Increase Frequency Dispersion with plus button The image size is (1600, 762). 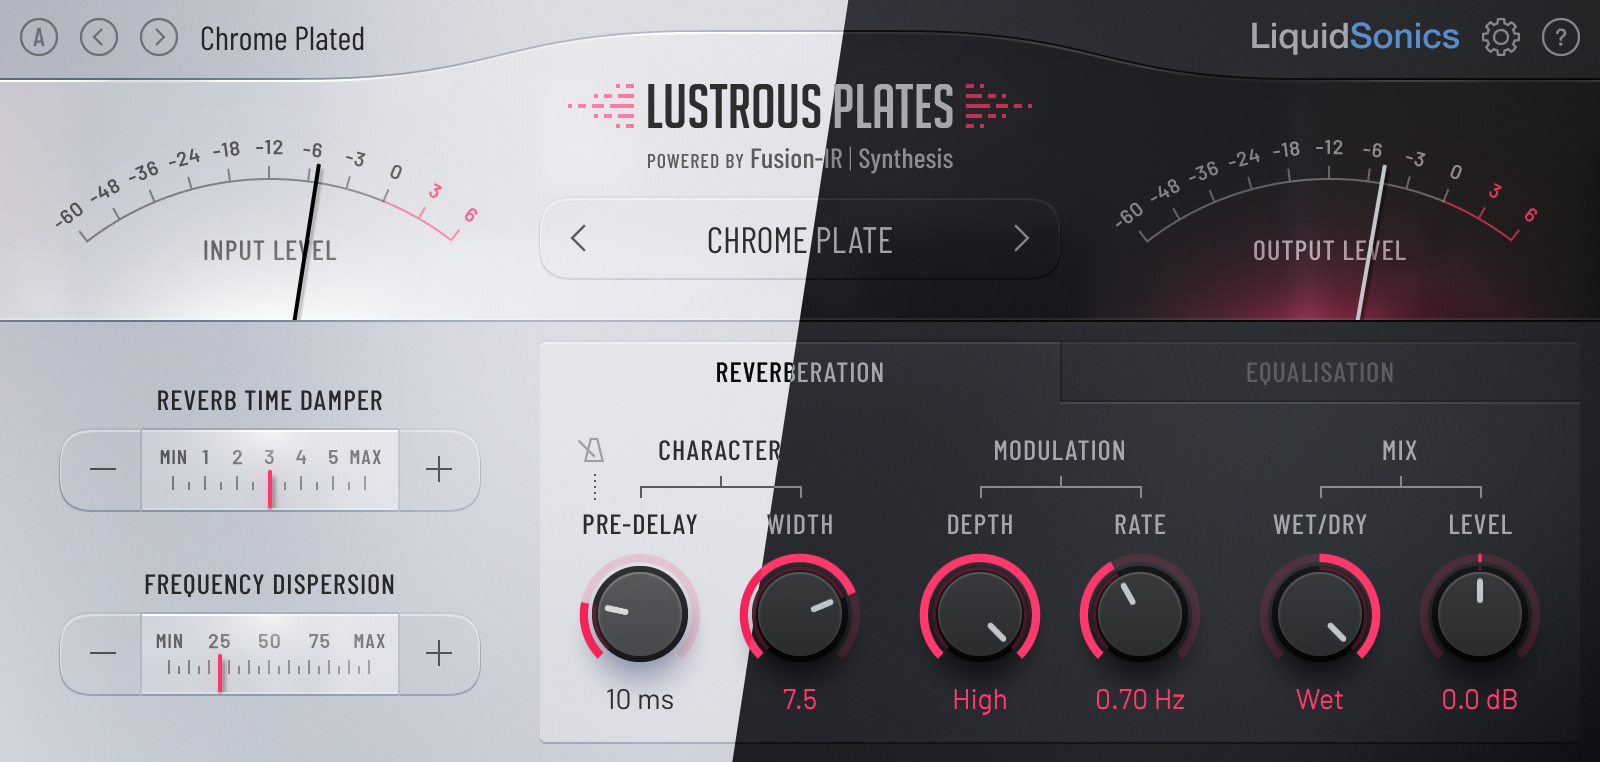tap(439, 654)
